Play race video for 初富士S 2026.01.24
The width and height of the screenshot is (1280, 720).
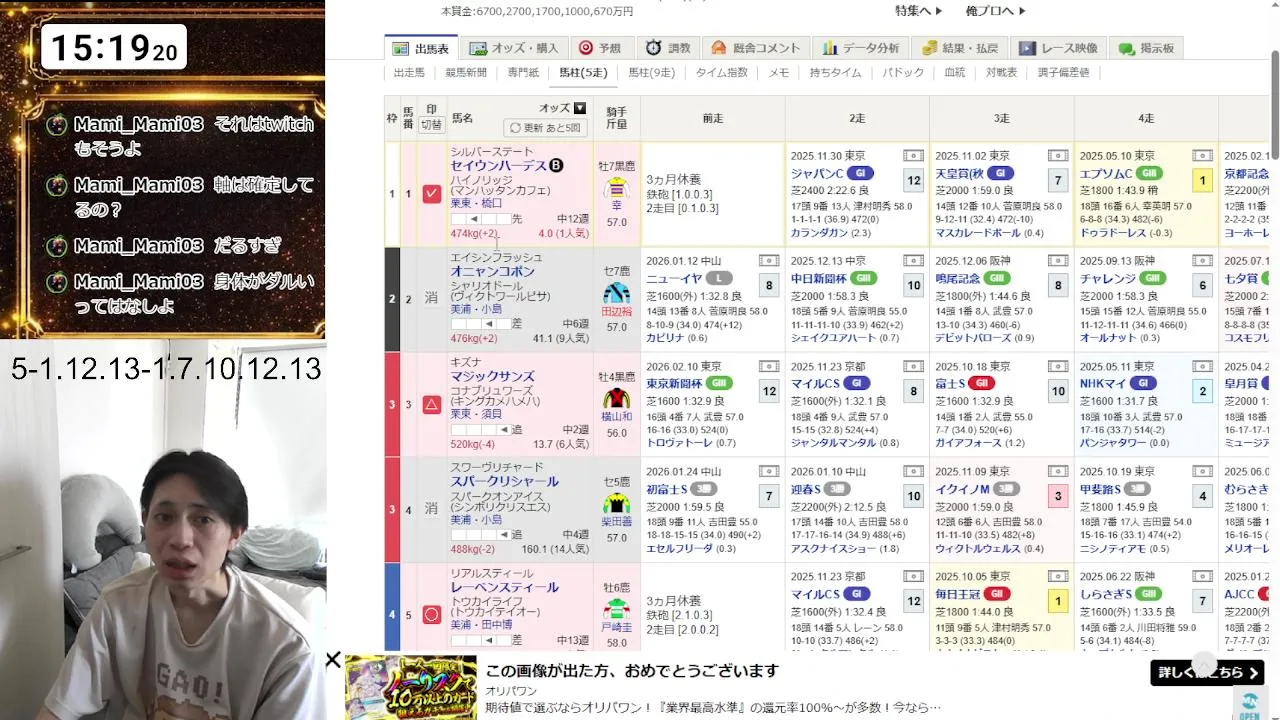pyautogui.click(x=769, y=472)
